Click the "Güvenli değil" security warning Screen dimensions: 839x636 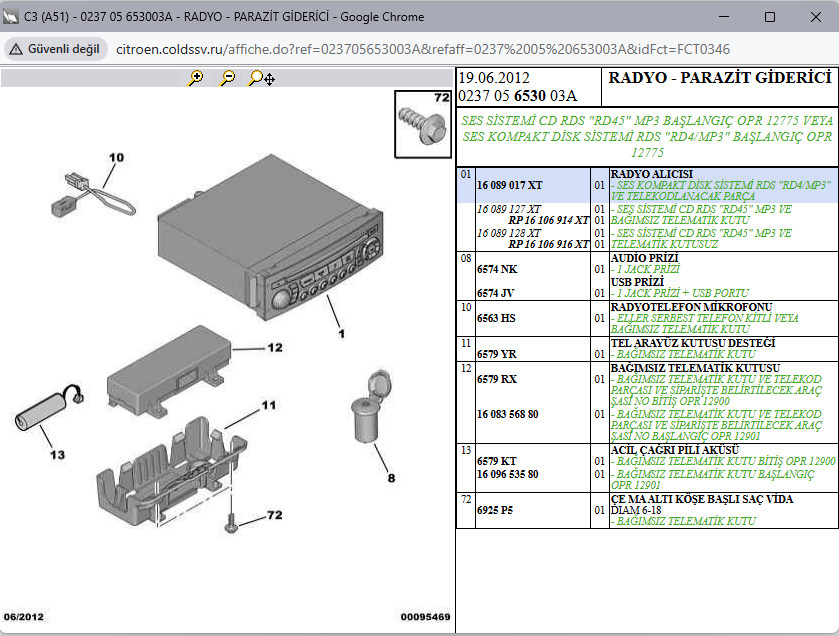tap(54, 49)
